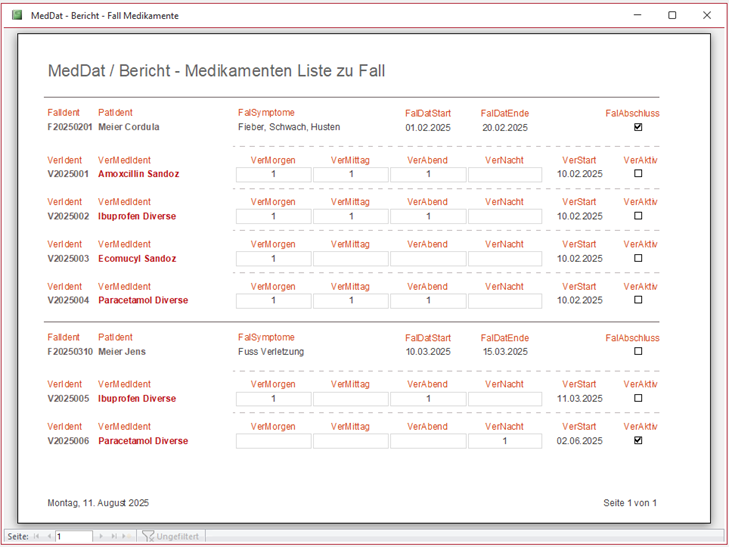Uncheck VerAktiv for V2025006 Paracetamol Diverse
The image size is (729, 547).
pos(638,441)
